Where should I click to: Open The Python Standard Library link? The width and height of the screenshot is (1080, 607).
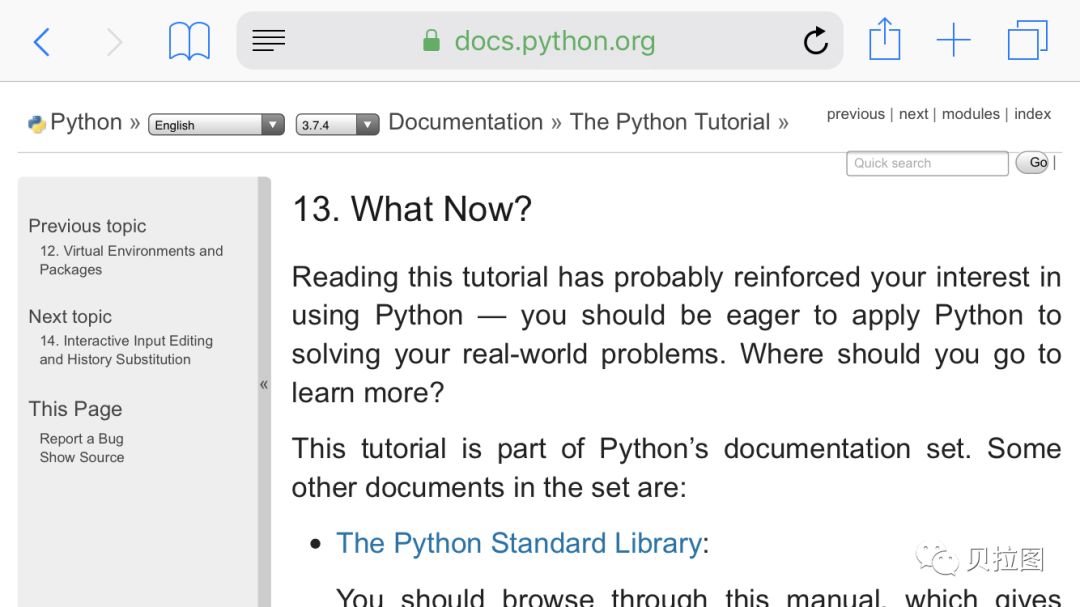[518, 543]
